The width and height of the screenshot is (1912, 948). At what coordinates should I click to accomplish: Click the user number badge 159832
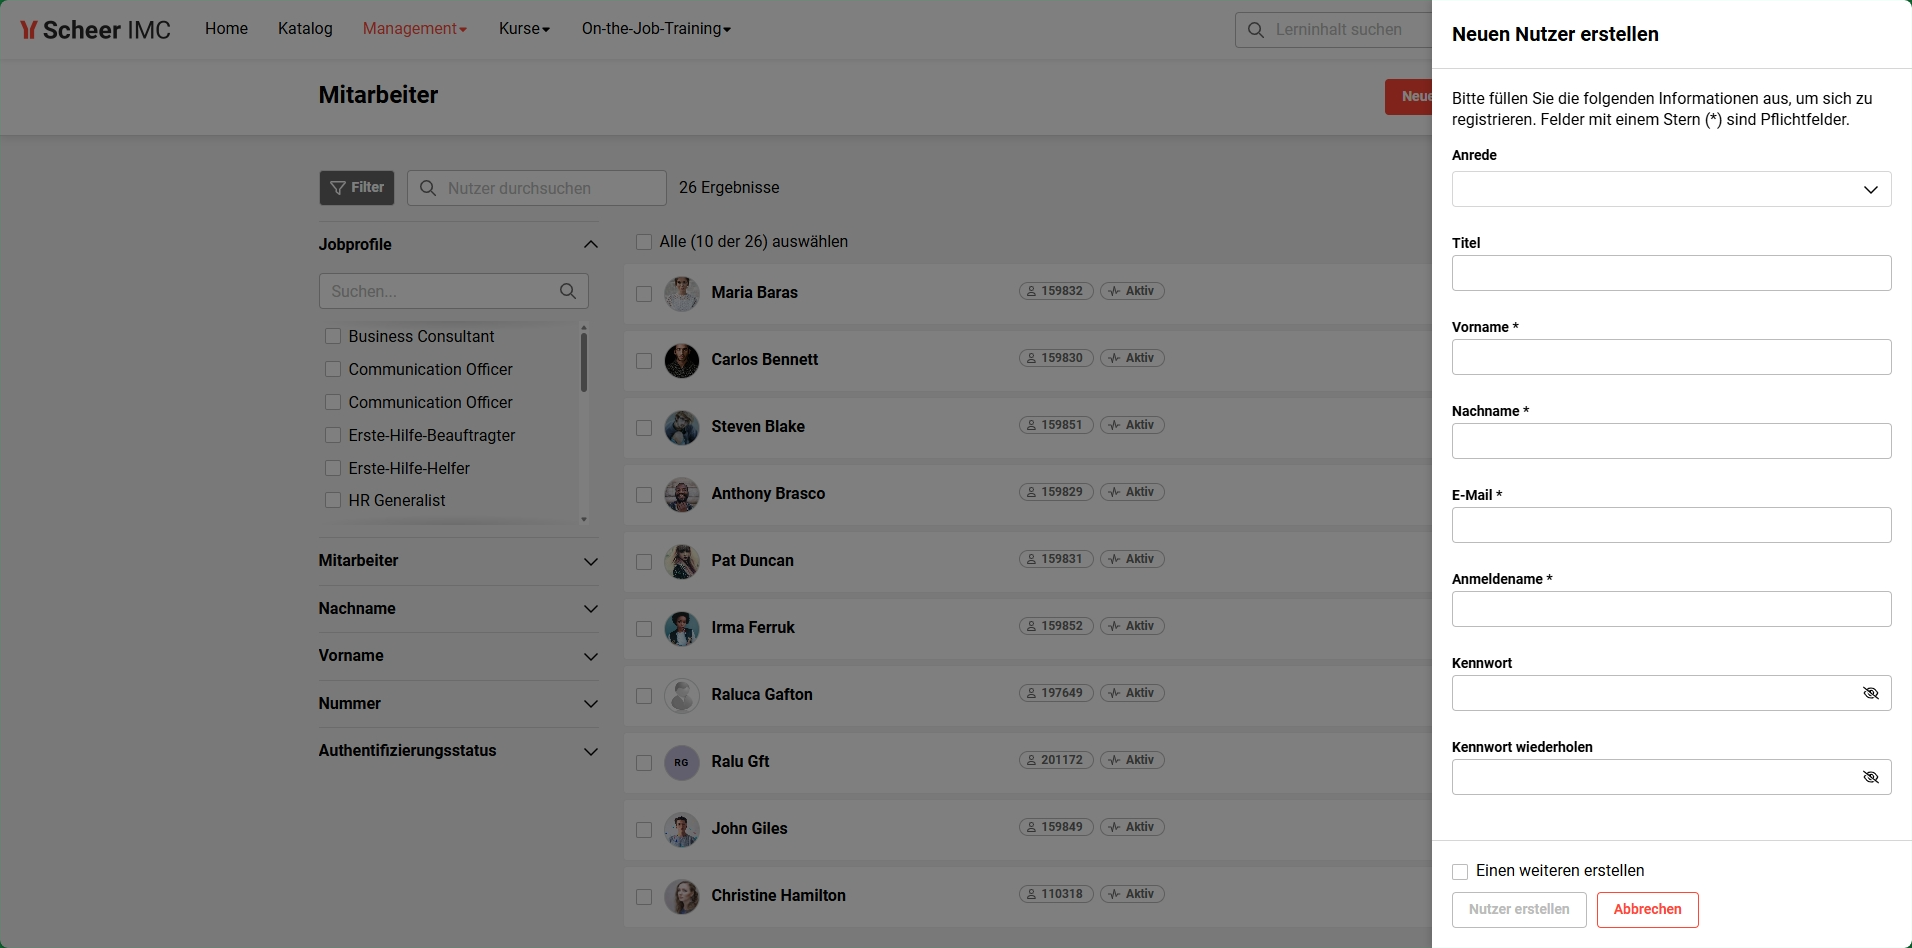[x=1056, y=291]
